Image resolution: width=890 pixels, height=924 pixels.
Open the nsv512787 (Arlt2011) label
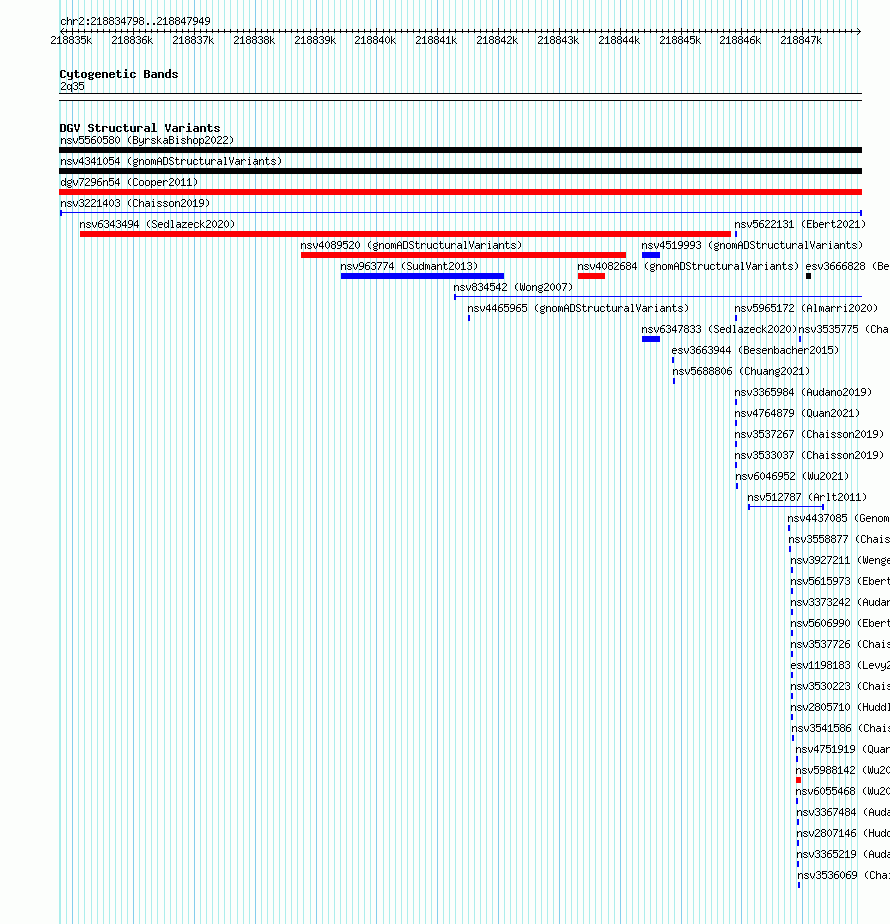point(807,497)
